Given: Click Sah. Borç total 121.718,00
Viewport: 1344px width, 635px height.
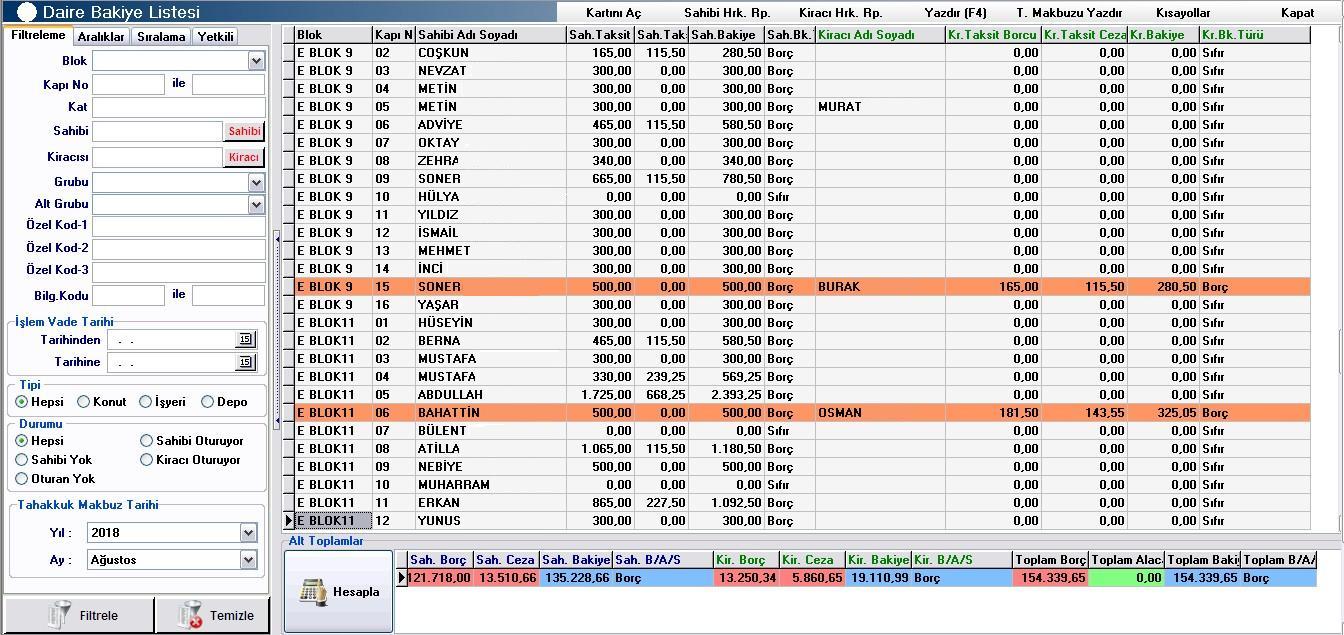Looking at the screenshot, I should [x=440, y=578].
